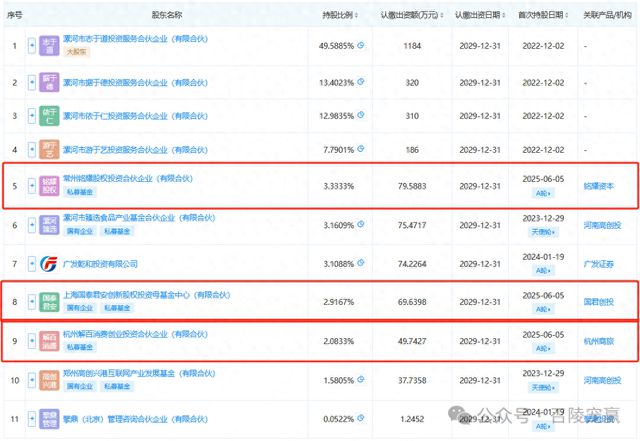The image size is (640, 441).
Task: Expand row 1 with the plus button
Action: (x=32, y=46)
